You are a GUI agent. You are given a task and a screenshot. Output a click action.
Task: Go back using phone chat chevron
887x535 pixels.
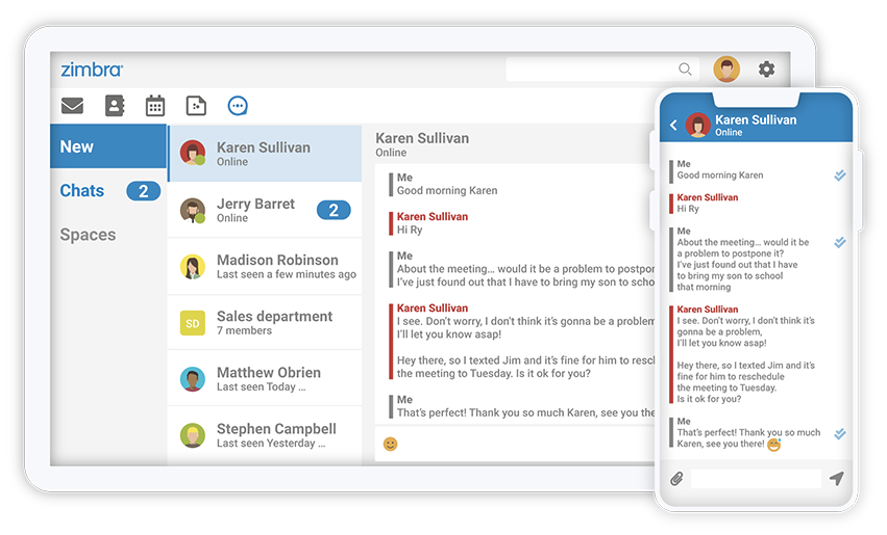[673, 125]
